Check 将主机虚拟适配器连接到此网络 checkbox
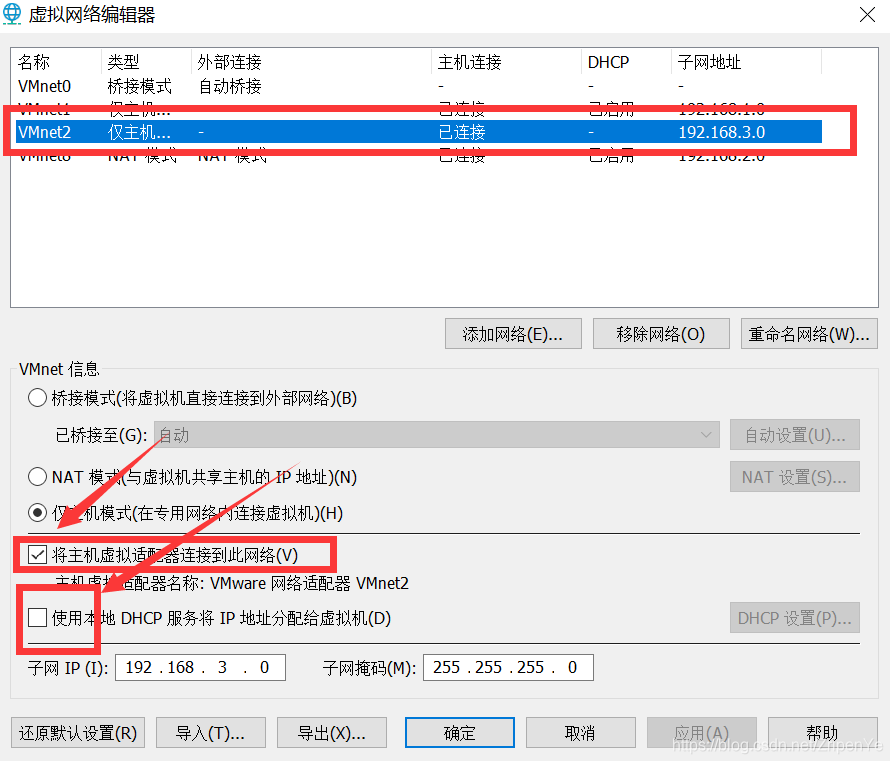This screenshot has height=761, width=890. pos(36,554)
